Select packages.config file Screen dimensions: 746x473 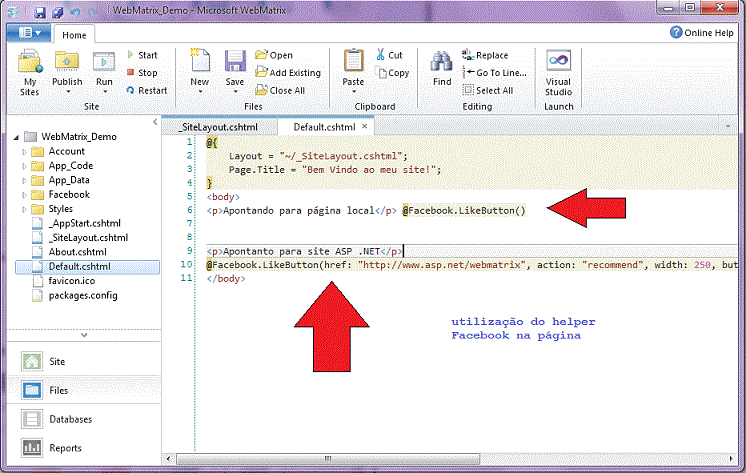pyautogui.click(x=82, y=295)
